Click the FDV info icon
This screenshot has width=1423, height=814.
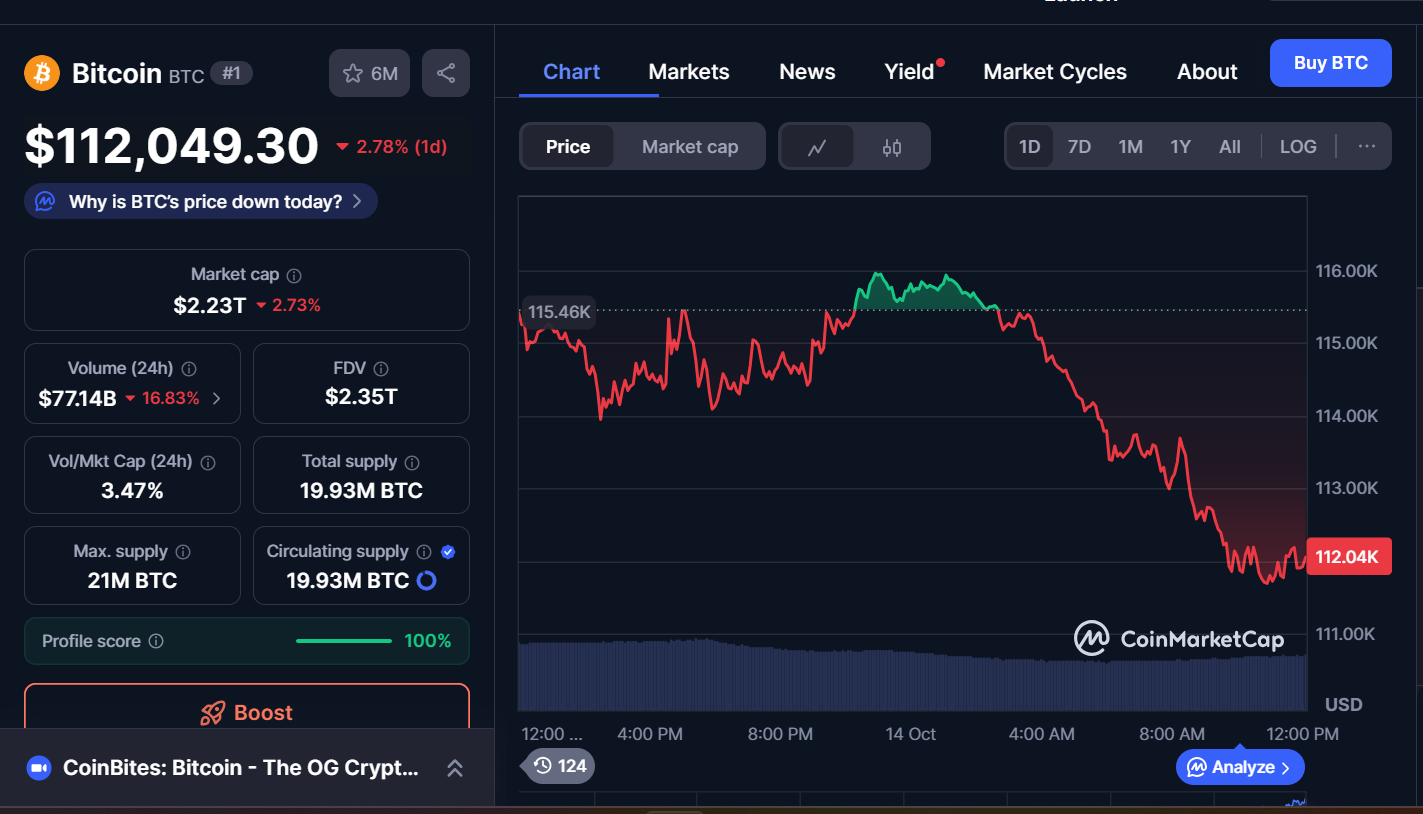(x=381, y=369)
